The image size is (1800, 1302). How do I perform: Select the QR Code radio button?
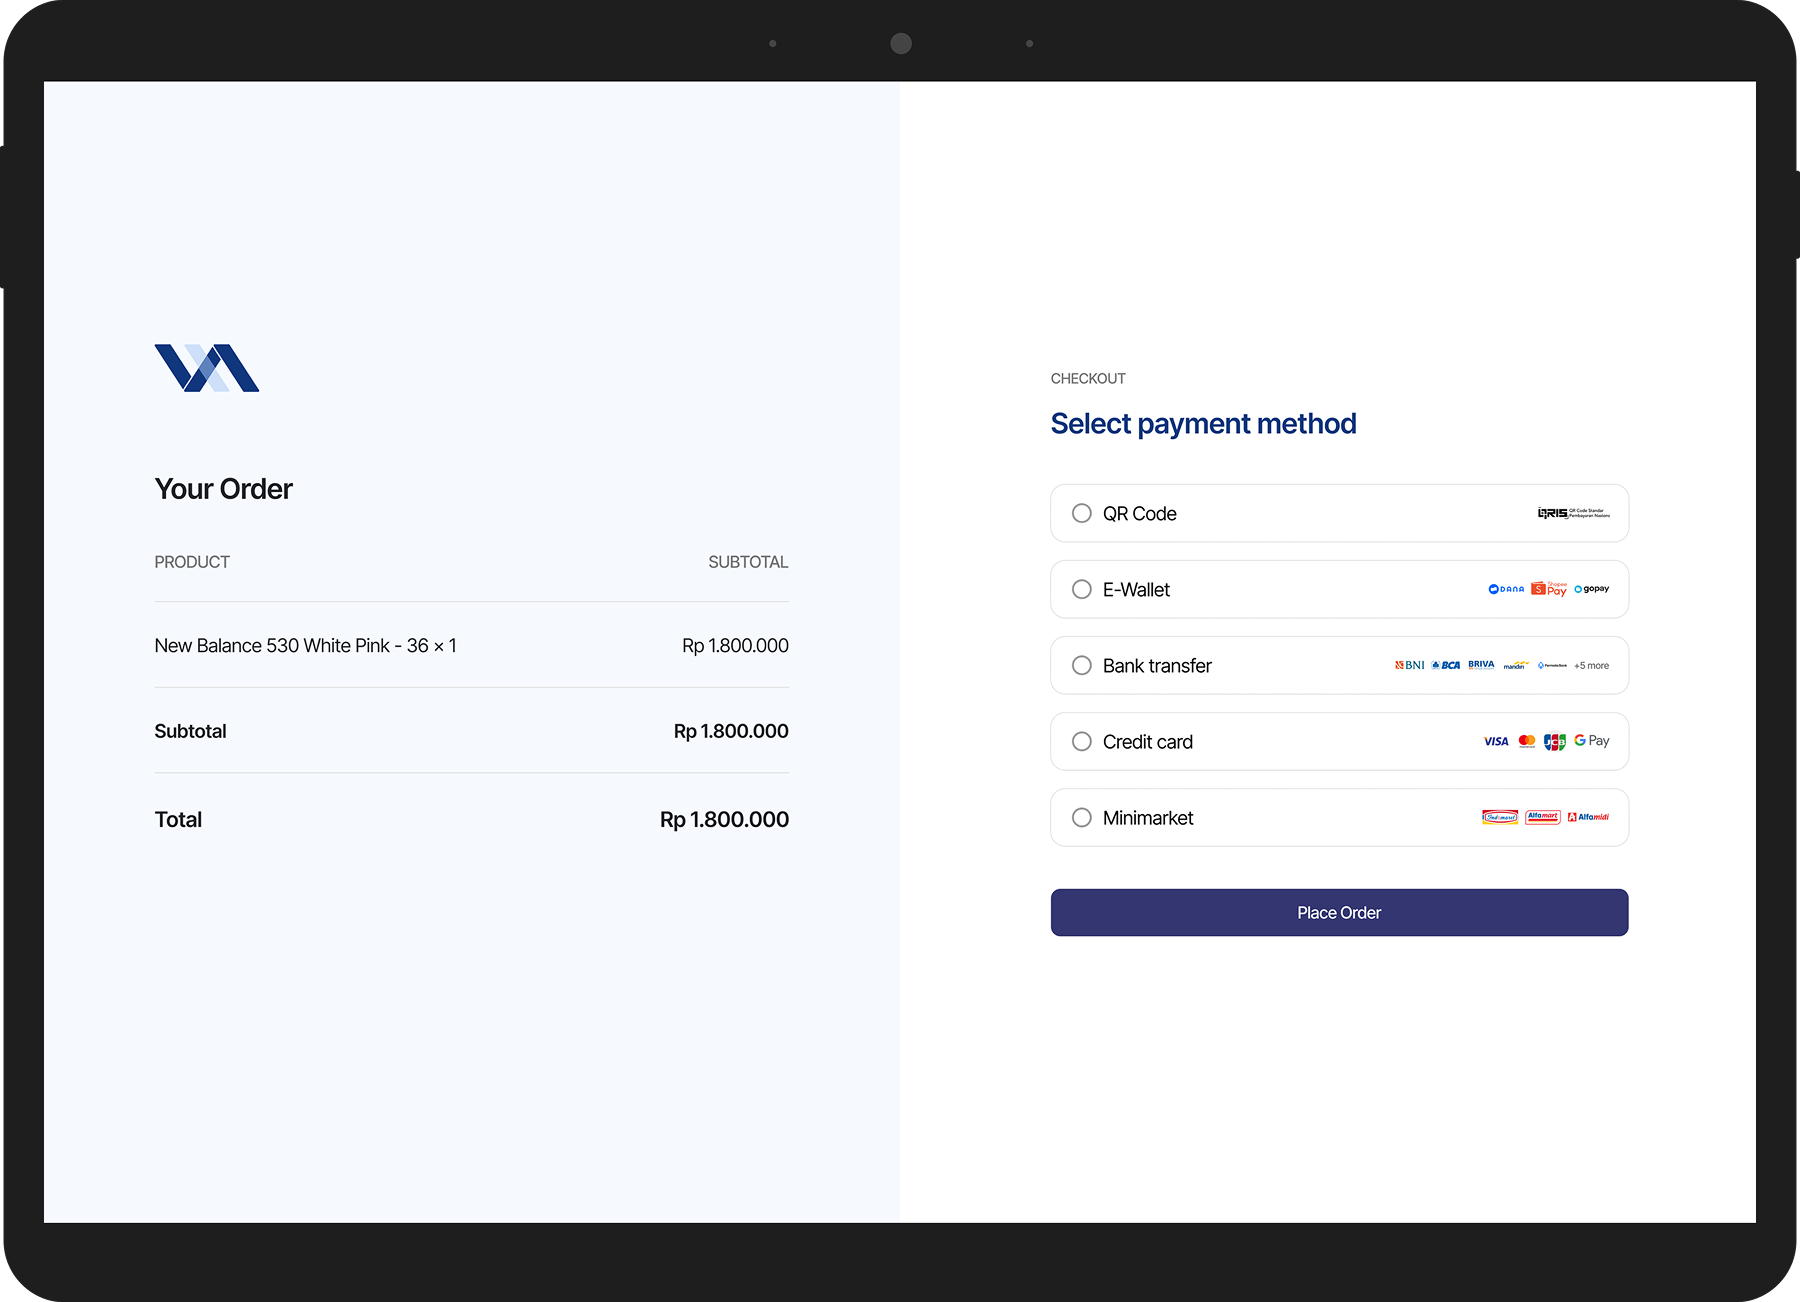1082,513
